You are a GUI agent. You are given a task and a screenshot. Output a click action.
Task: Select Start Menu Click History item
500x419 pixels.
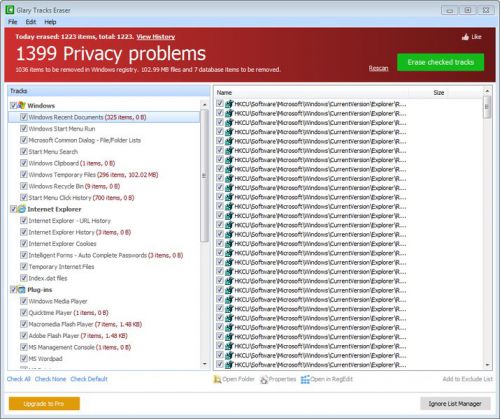click(81, 198)
